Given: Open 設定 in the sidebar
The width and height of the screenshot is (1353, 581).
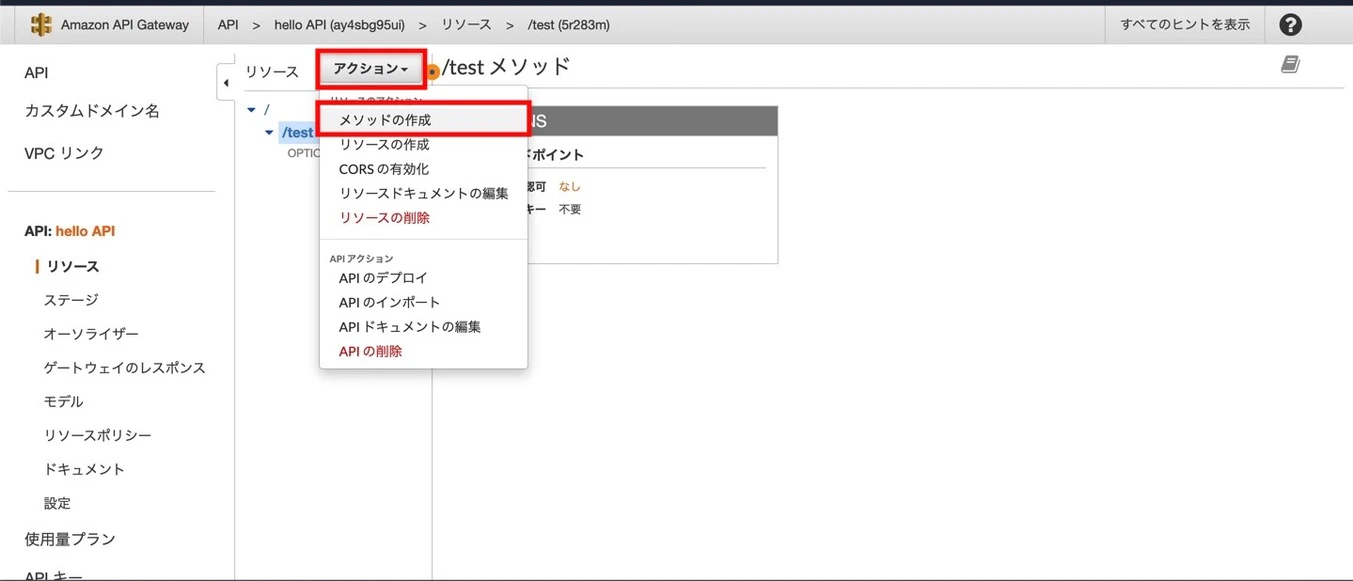Looking at the screenshot, I should (x=57, y=503).
